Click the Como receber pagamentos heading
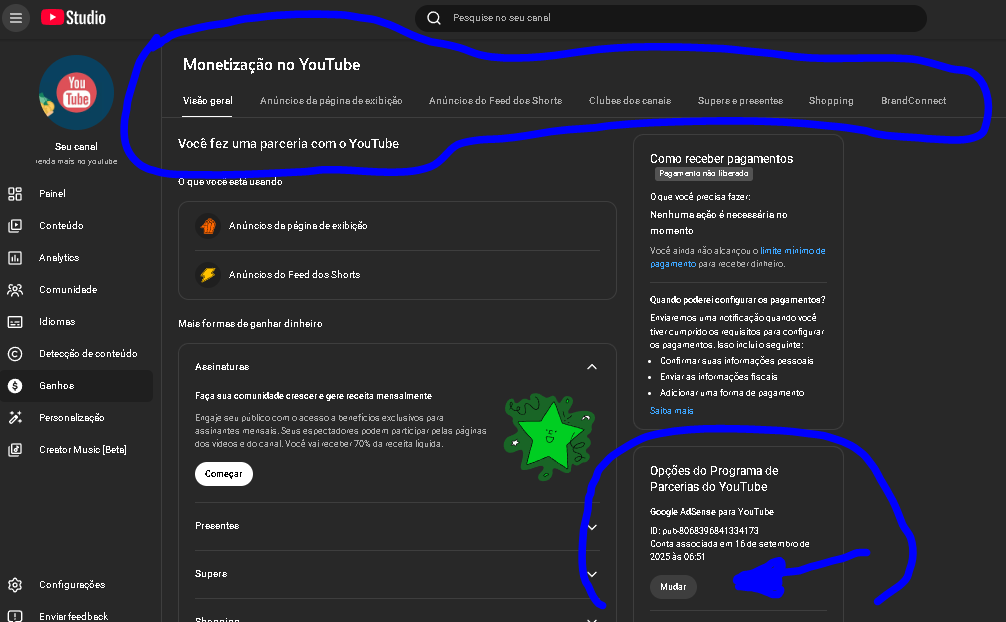The width and height of the screenshot is (1006, 622). tap(721, 159)
